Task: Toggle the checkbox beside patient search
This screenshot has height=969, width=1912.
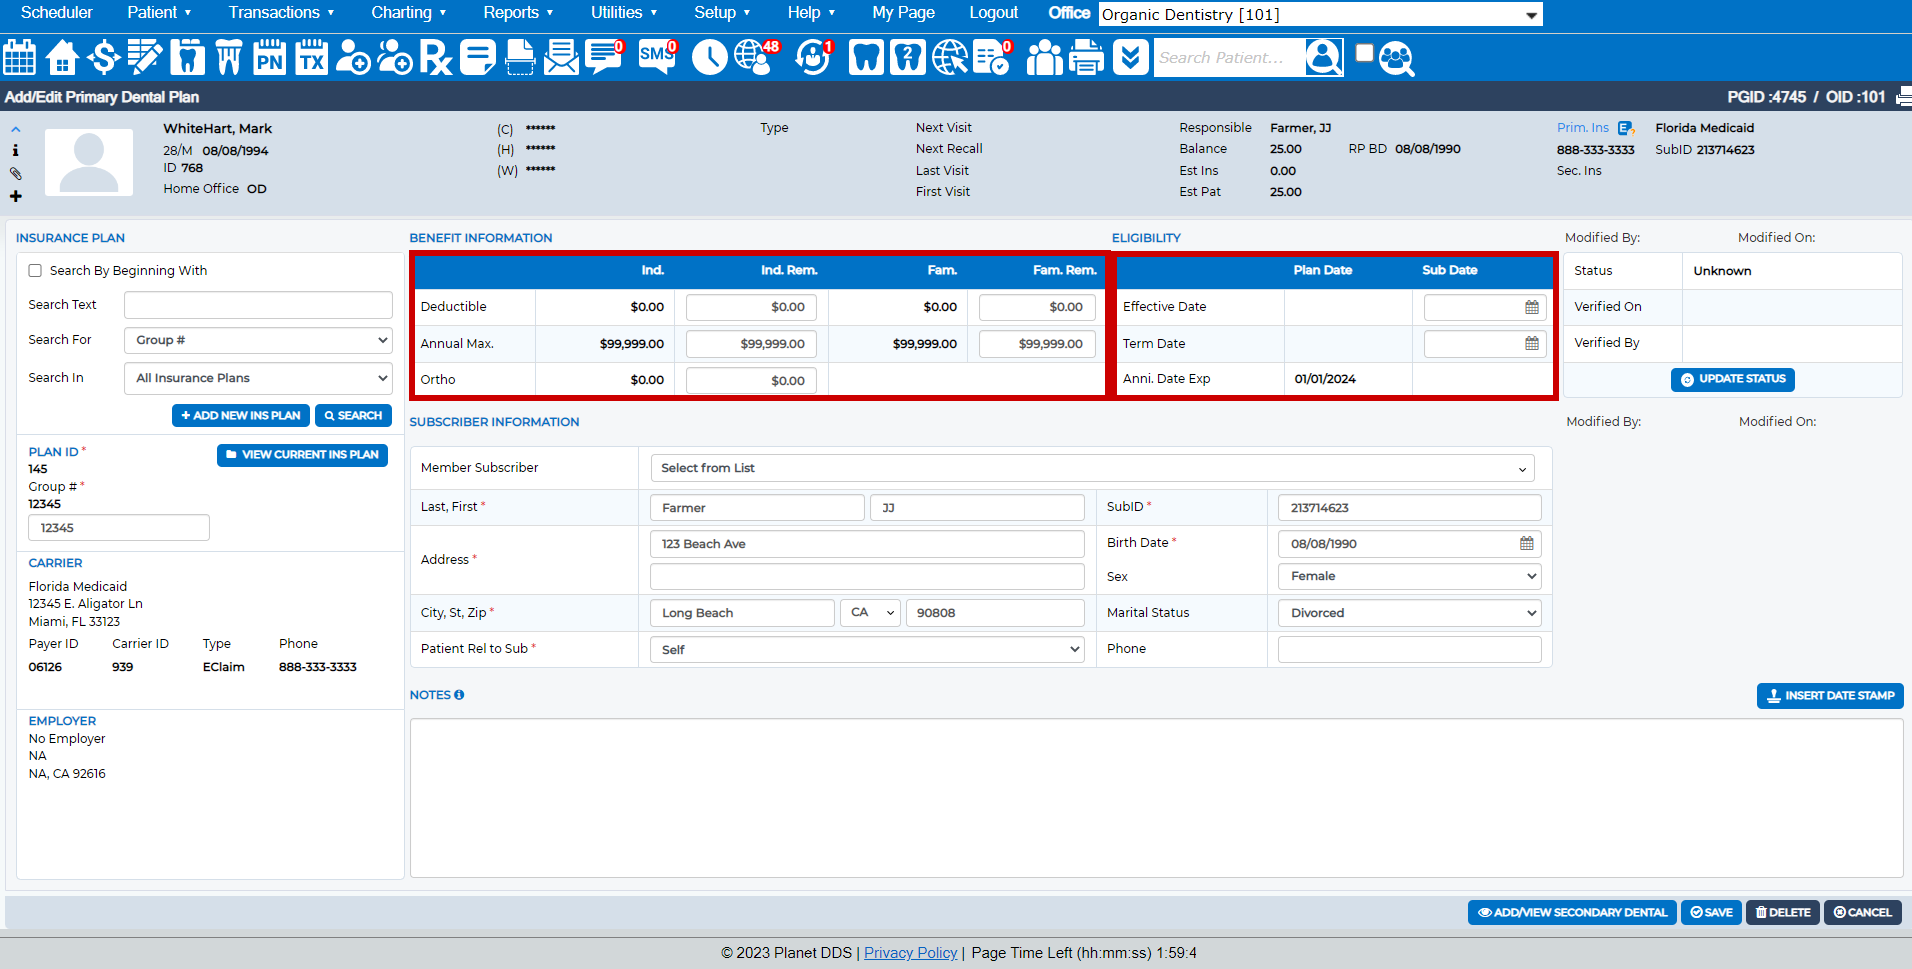Action: (x=1364, y=53)
